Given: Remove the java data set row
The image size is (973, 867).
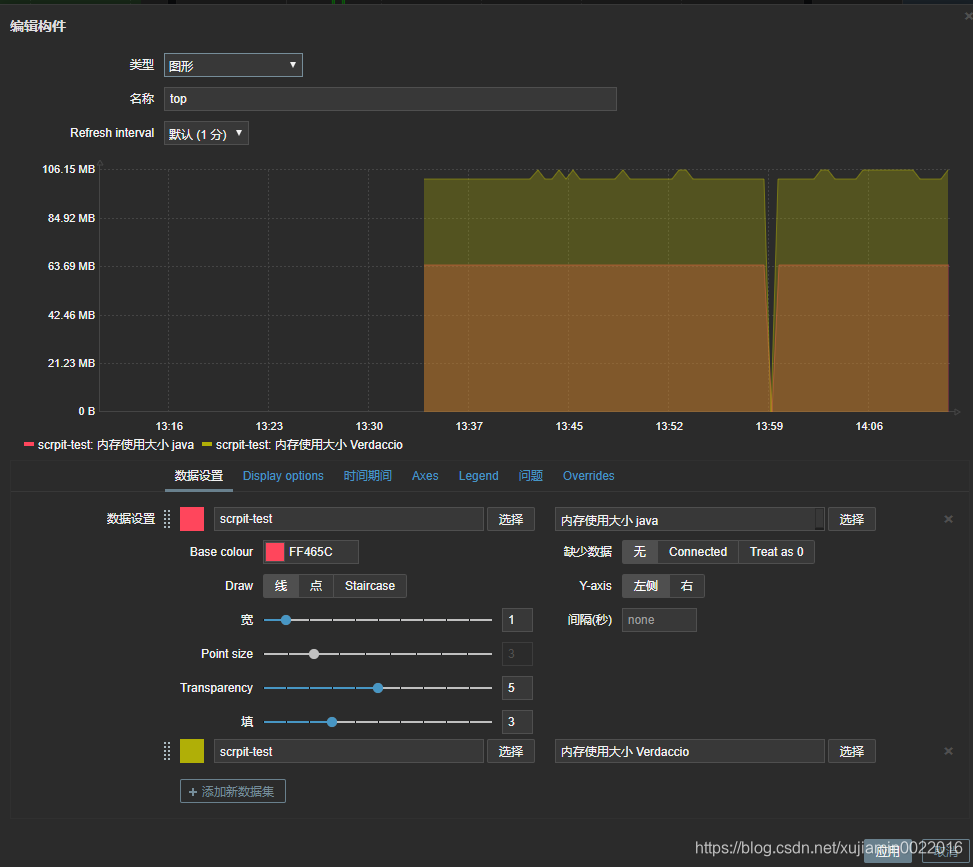Looking at the screenshot, I should (x=948, y=519).
